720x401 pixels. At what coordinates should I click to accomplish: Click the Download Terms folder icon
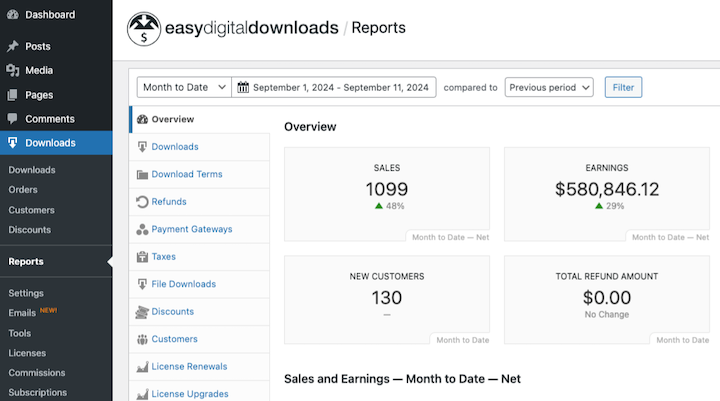pyautogui.click(x=142, y=175)
